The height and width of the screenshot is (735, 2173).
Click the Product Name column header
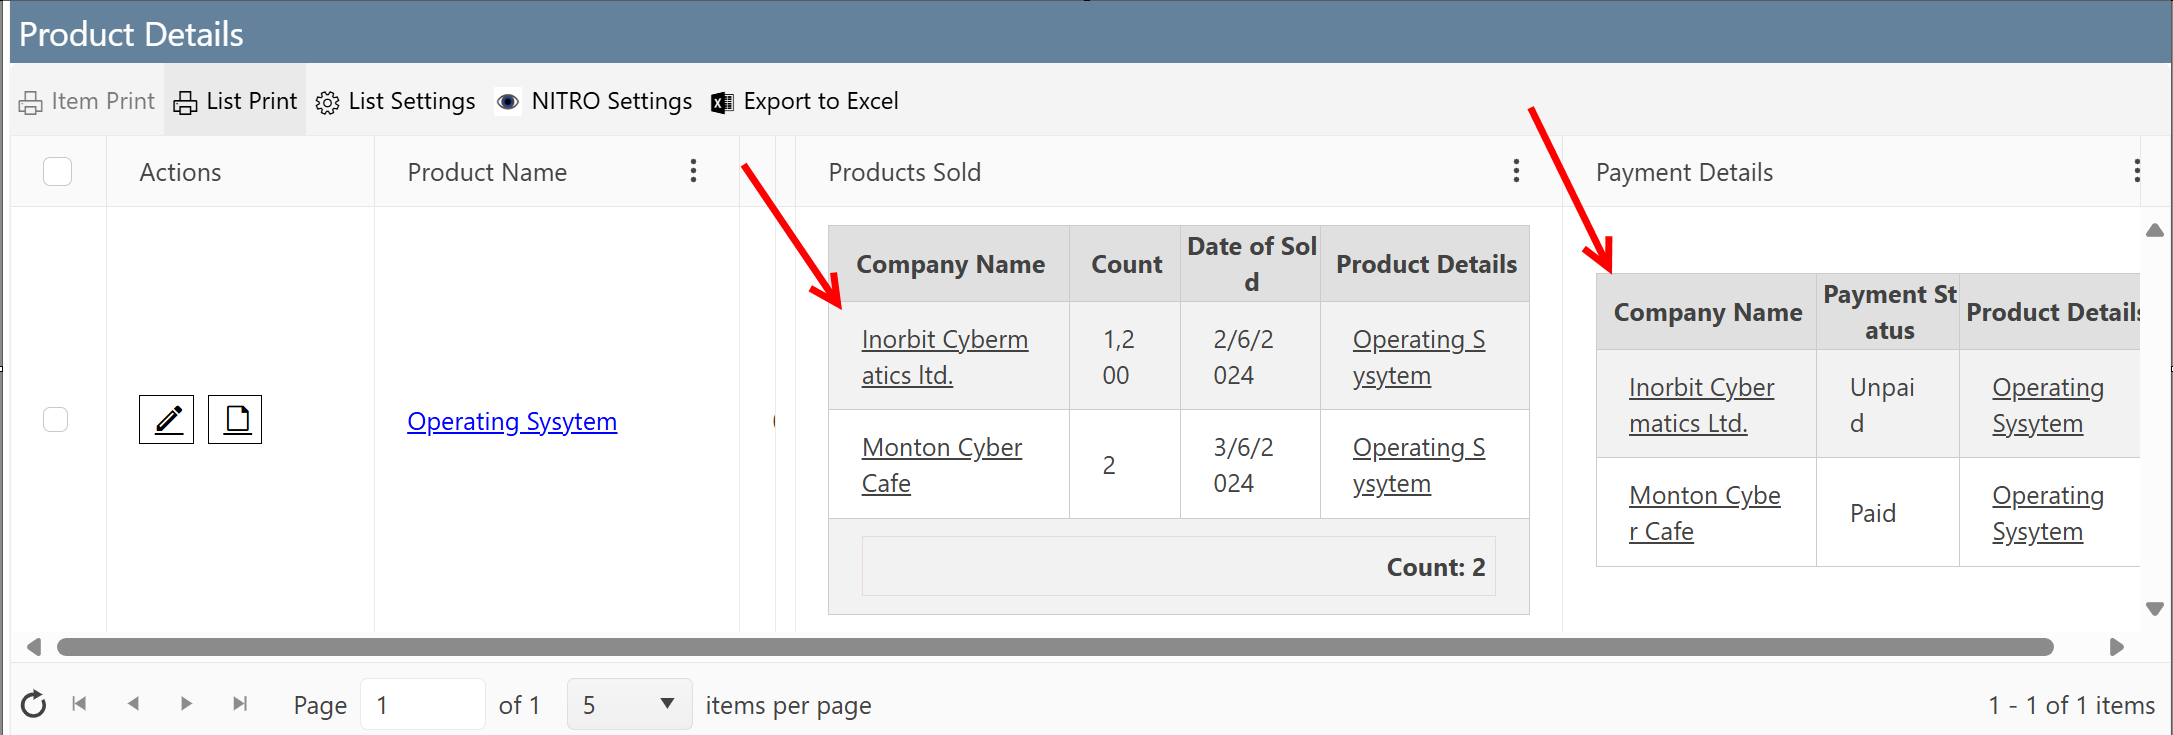(x=487, y=172)
